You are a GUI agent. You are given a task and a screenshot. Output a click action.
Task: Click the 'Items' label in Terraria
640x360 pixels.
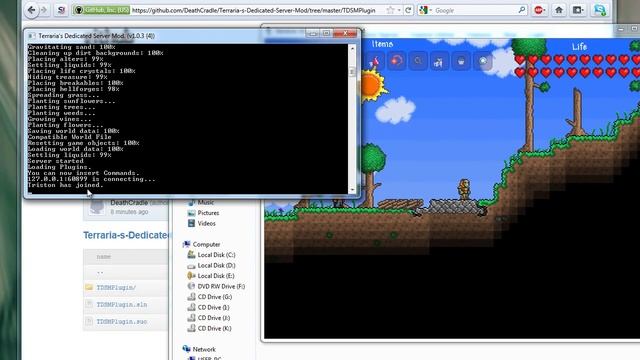click(382, 44)
